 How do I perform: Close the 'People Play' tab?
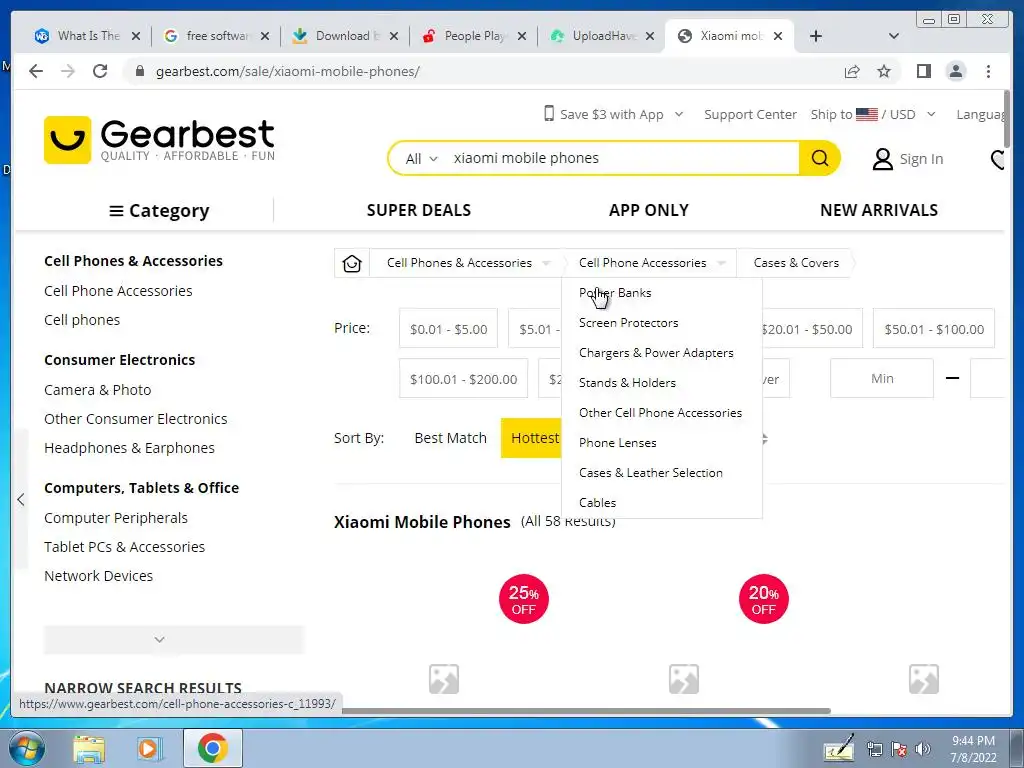[x=522, y=36]
